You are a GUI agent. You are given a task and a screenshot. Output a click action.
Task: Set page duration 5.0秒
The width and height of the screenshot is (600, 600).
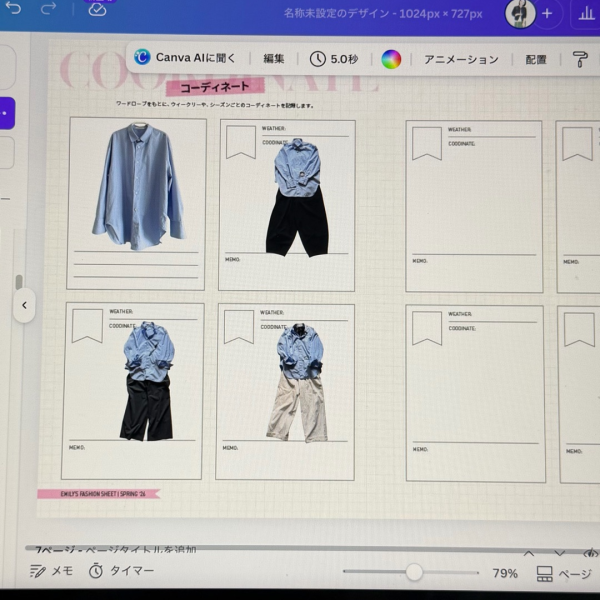[x=334, y=59]
